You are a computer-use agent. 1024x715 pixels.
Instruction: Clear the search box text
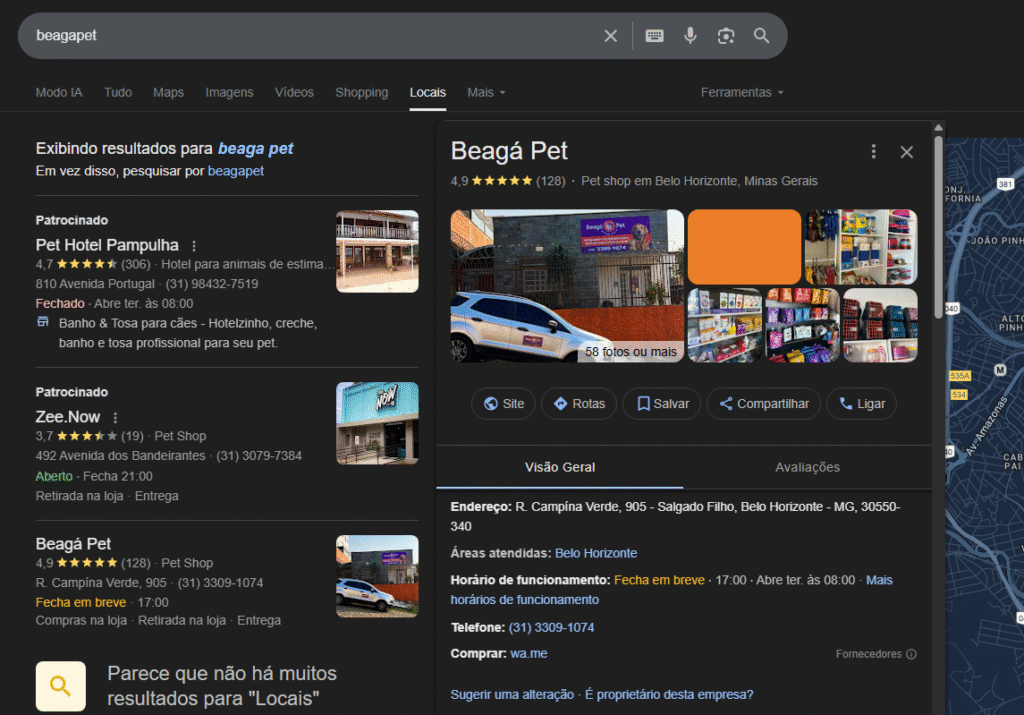click(x=610, y=36)
